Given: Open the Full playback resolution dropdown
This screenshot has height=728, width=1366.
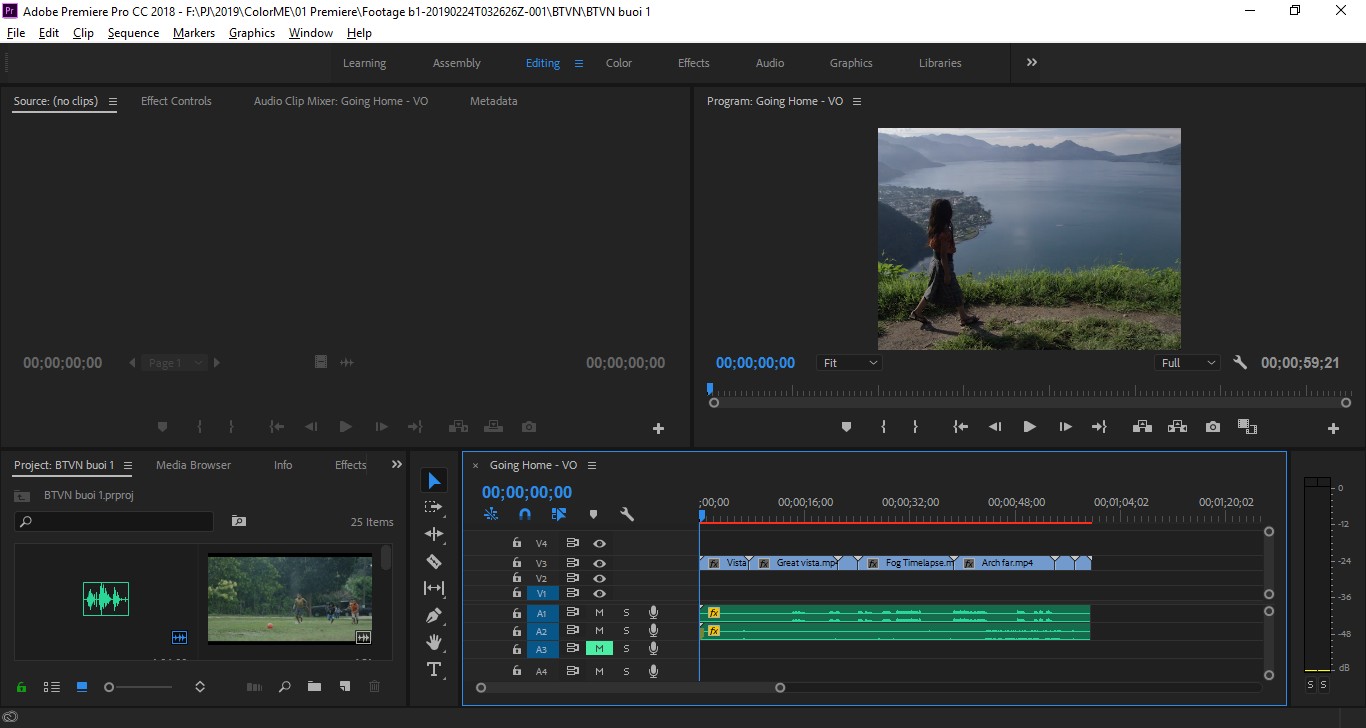Looking at the screenshot, I should click(x=1187, y=363).
